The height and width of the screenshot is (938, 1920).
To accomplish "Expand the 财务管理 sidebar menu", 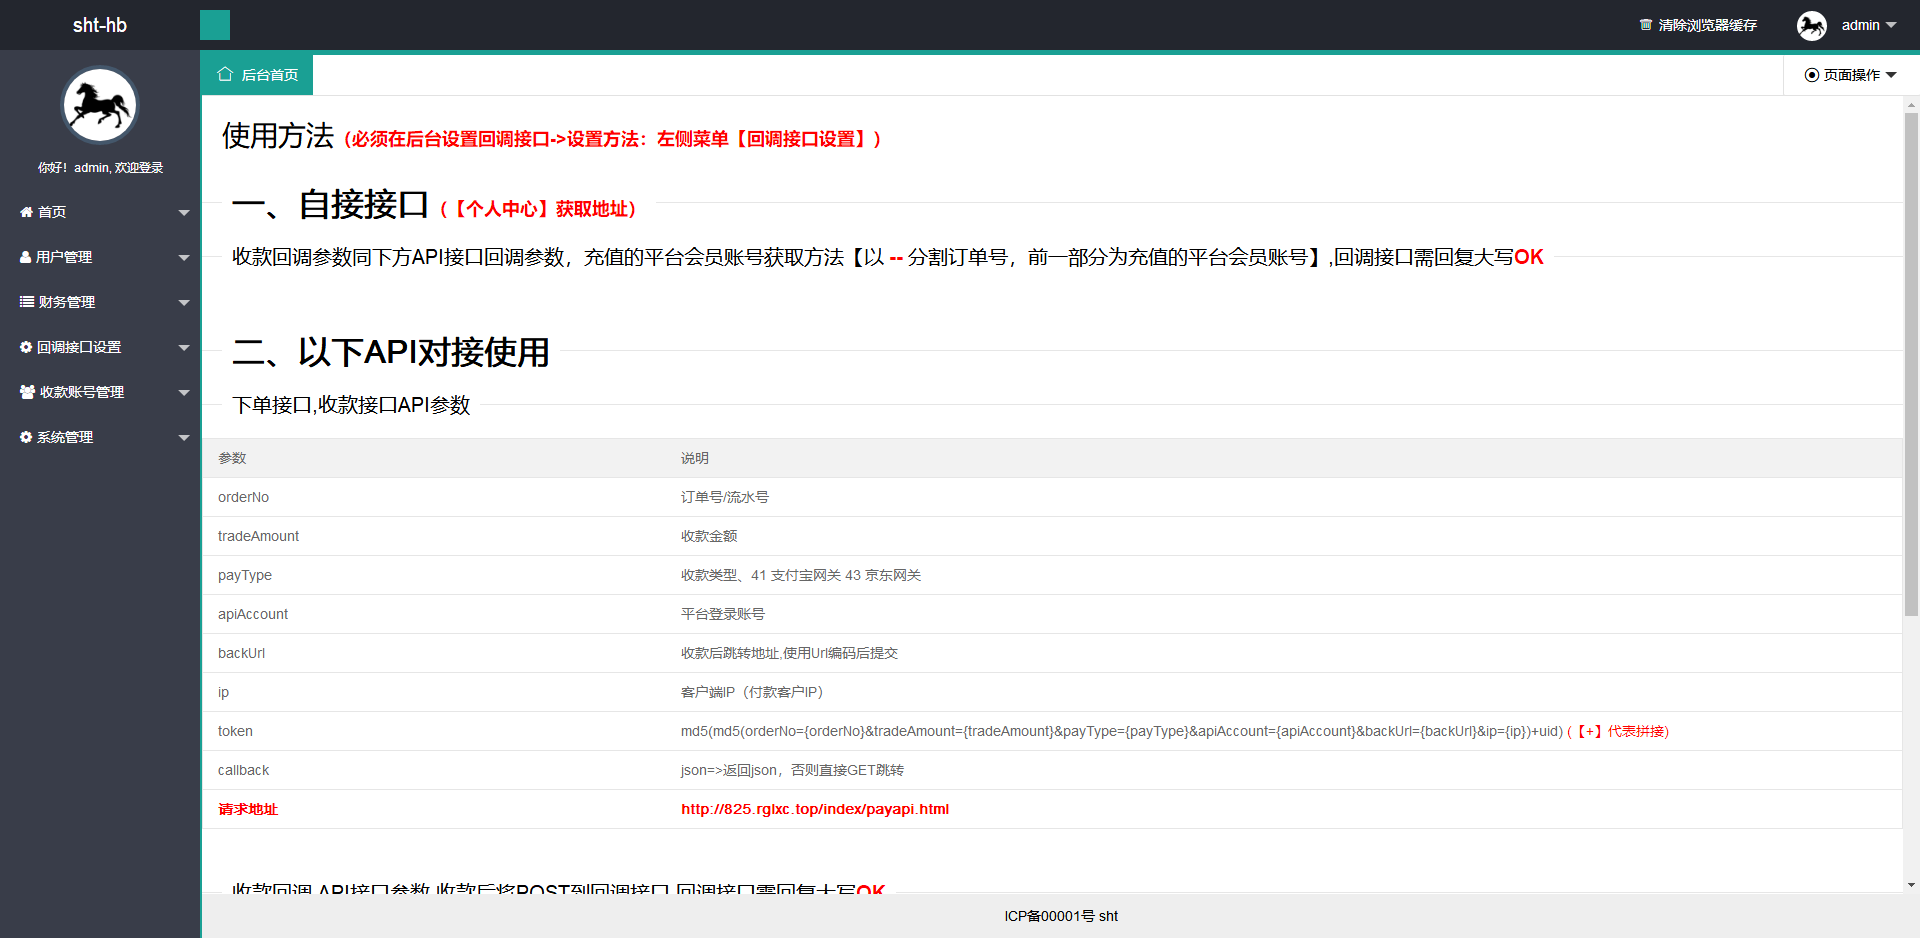I will pos(184,302).
